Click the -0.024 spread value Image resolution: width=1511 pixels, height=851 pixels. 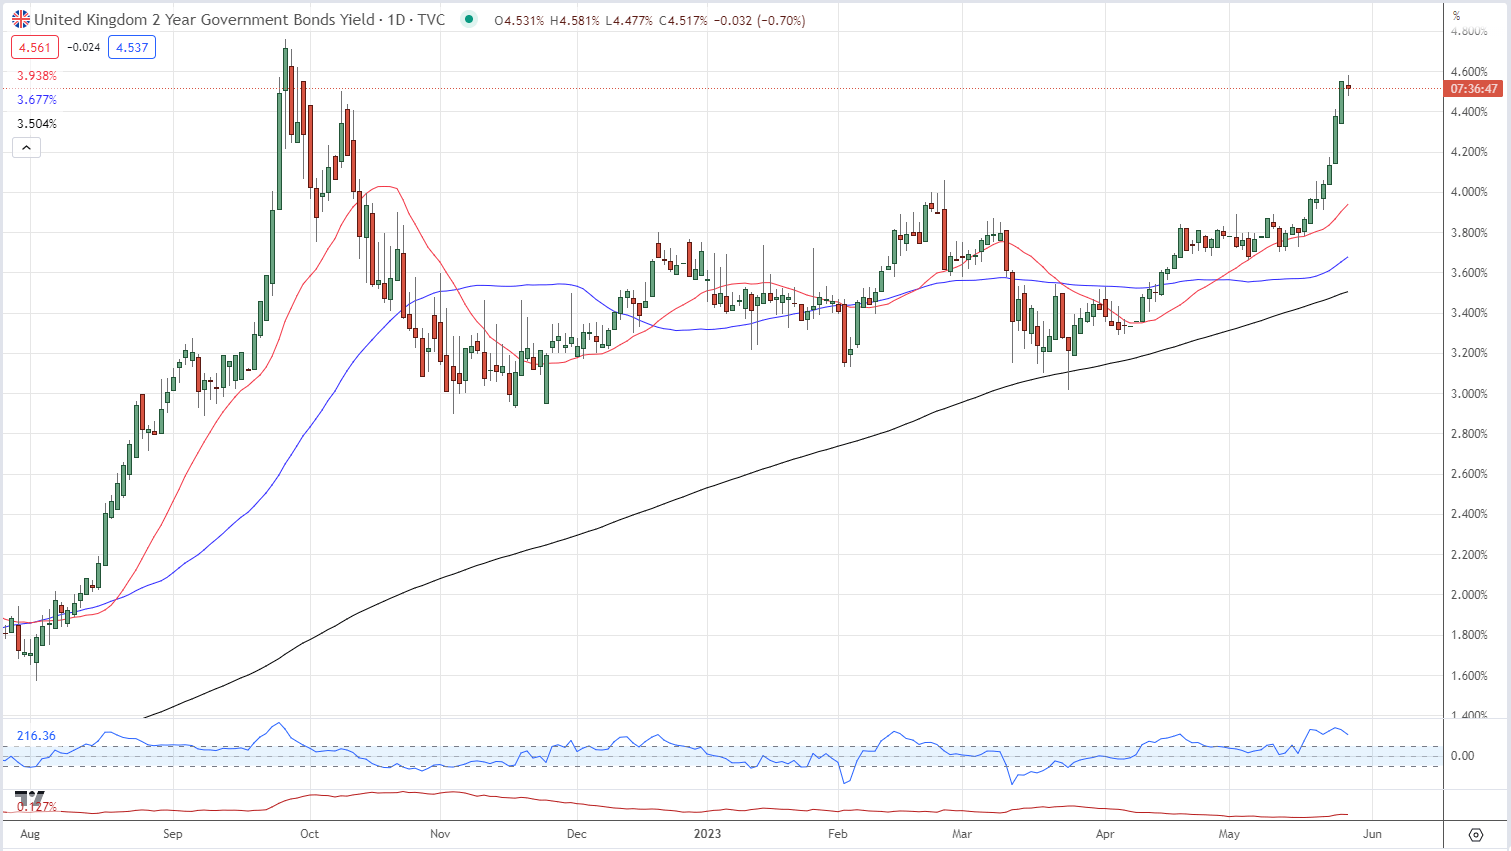pos(84,47)
